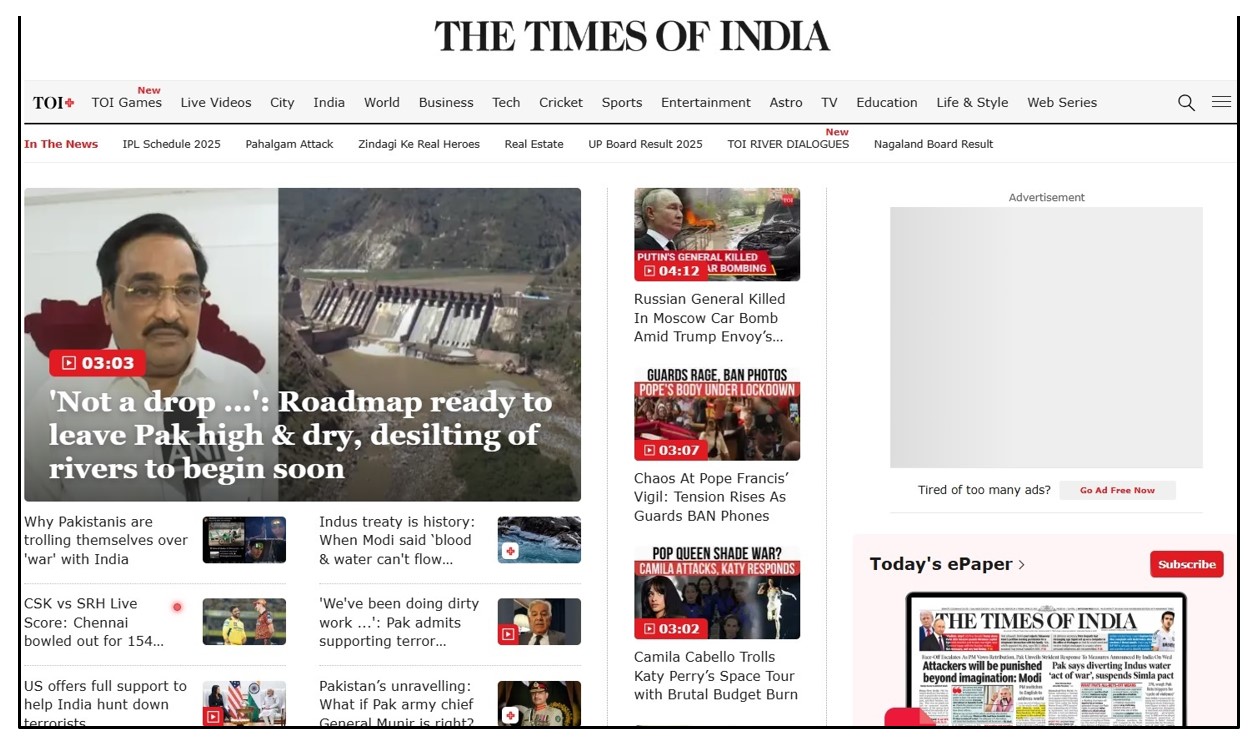This screenshot has width=1250, height=741.
Task: Open the Entertainment menu item
Action: pos(705,102)
